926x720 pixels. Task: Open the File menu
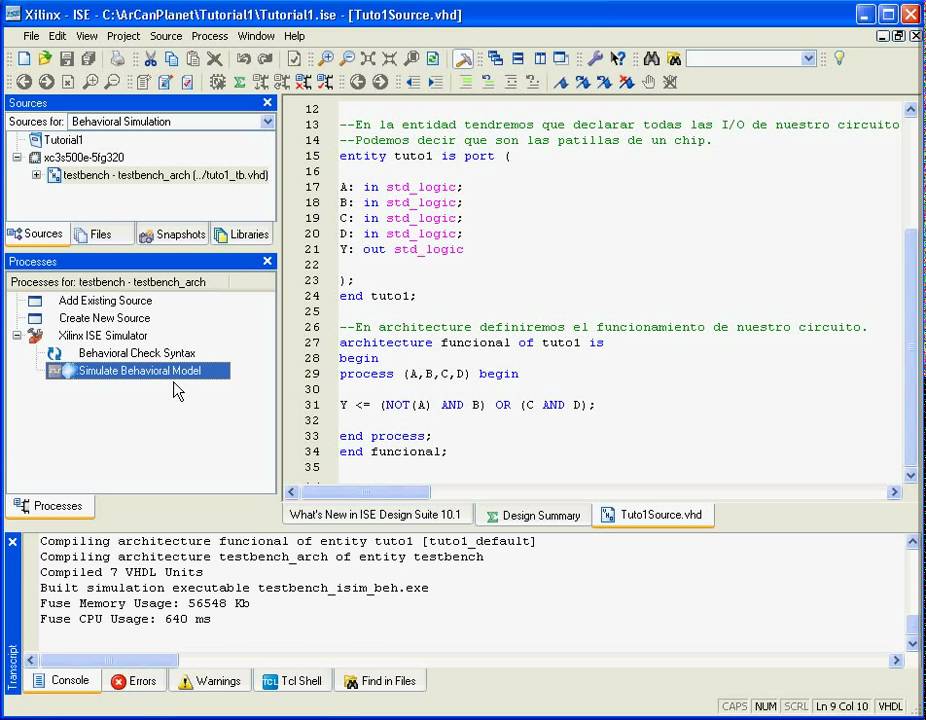click(31, 36)
